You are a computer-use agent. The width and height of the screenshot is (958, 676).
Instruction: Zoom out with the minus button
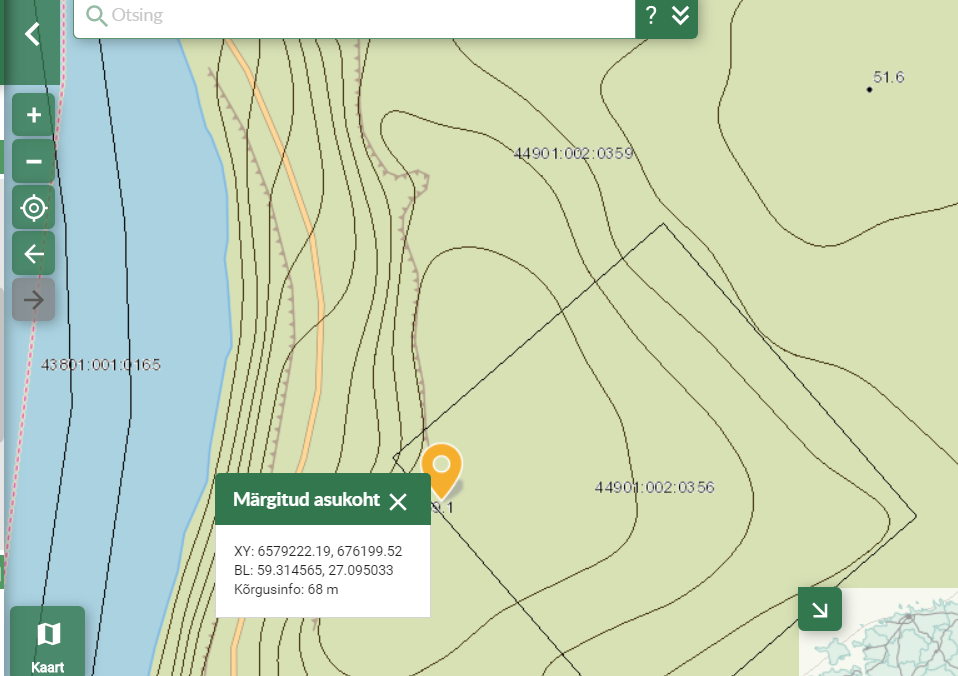[x=34, y=161]
